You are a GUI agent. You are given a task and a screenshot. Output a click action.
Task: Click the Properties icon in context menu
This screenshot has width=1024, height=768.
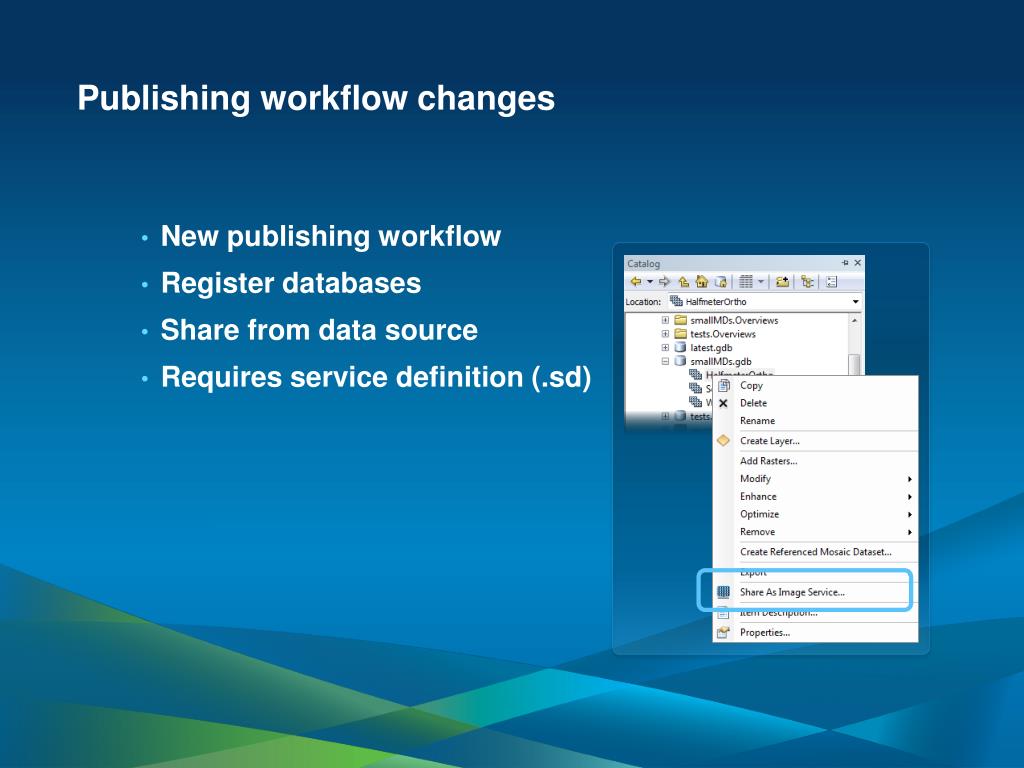[723, 632]
